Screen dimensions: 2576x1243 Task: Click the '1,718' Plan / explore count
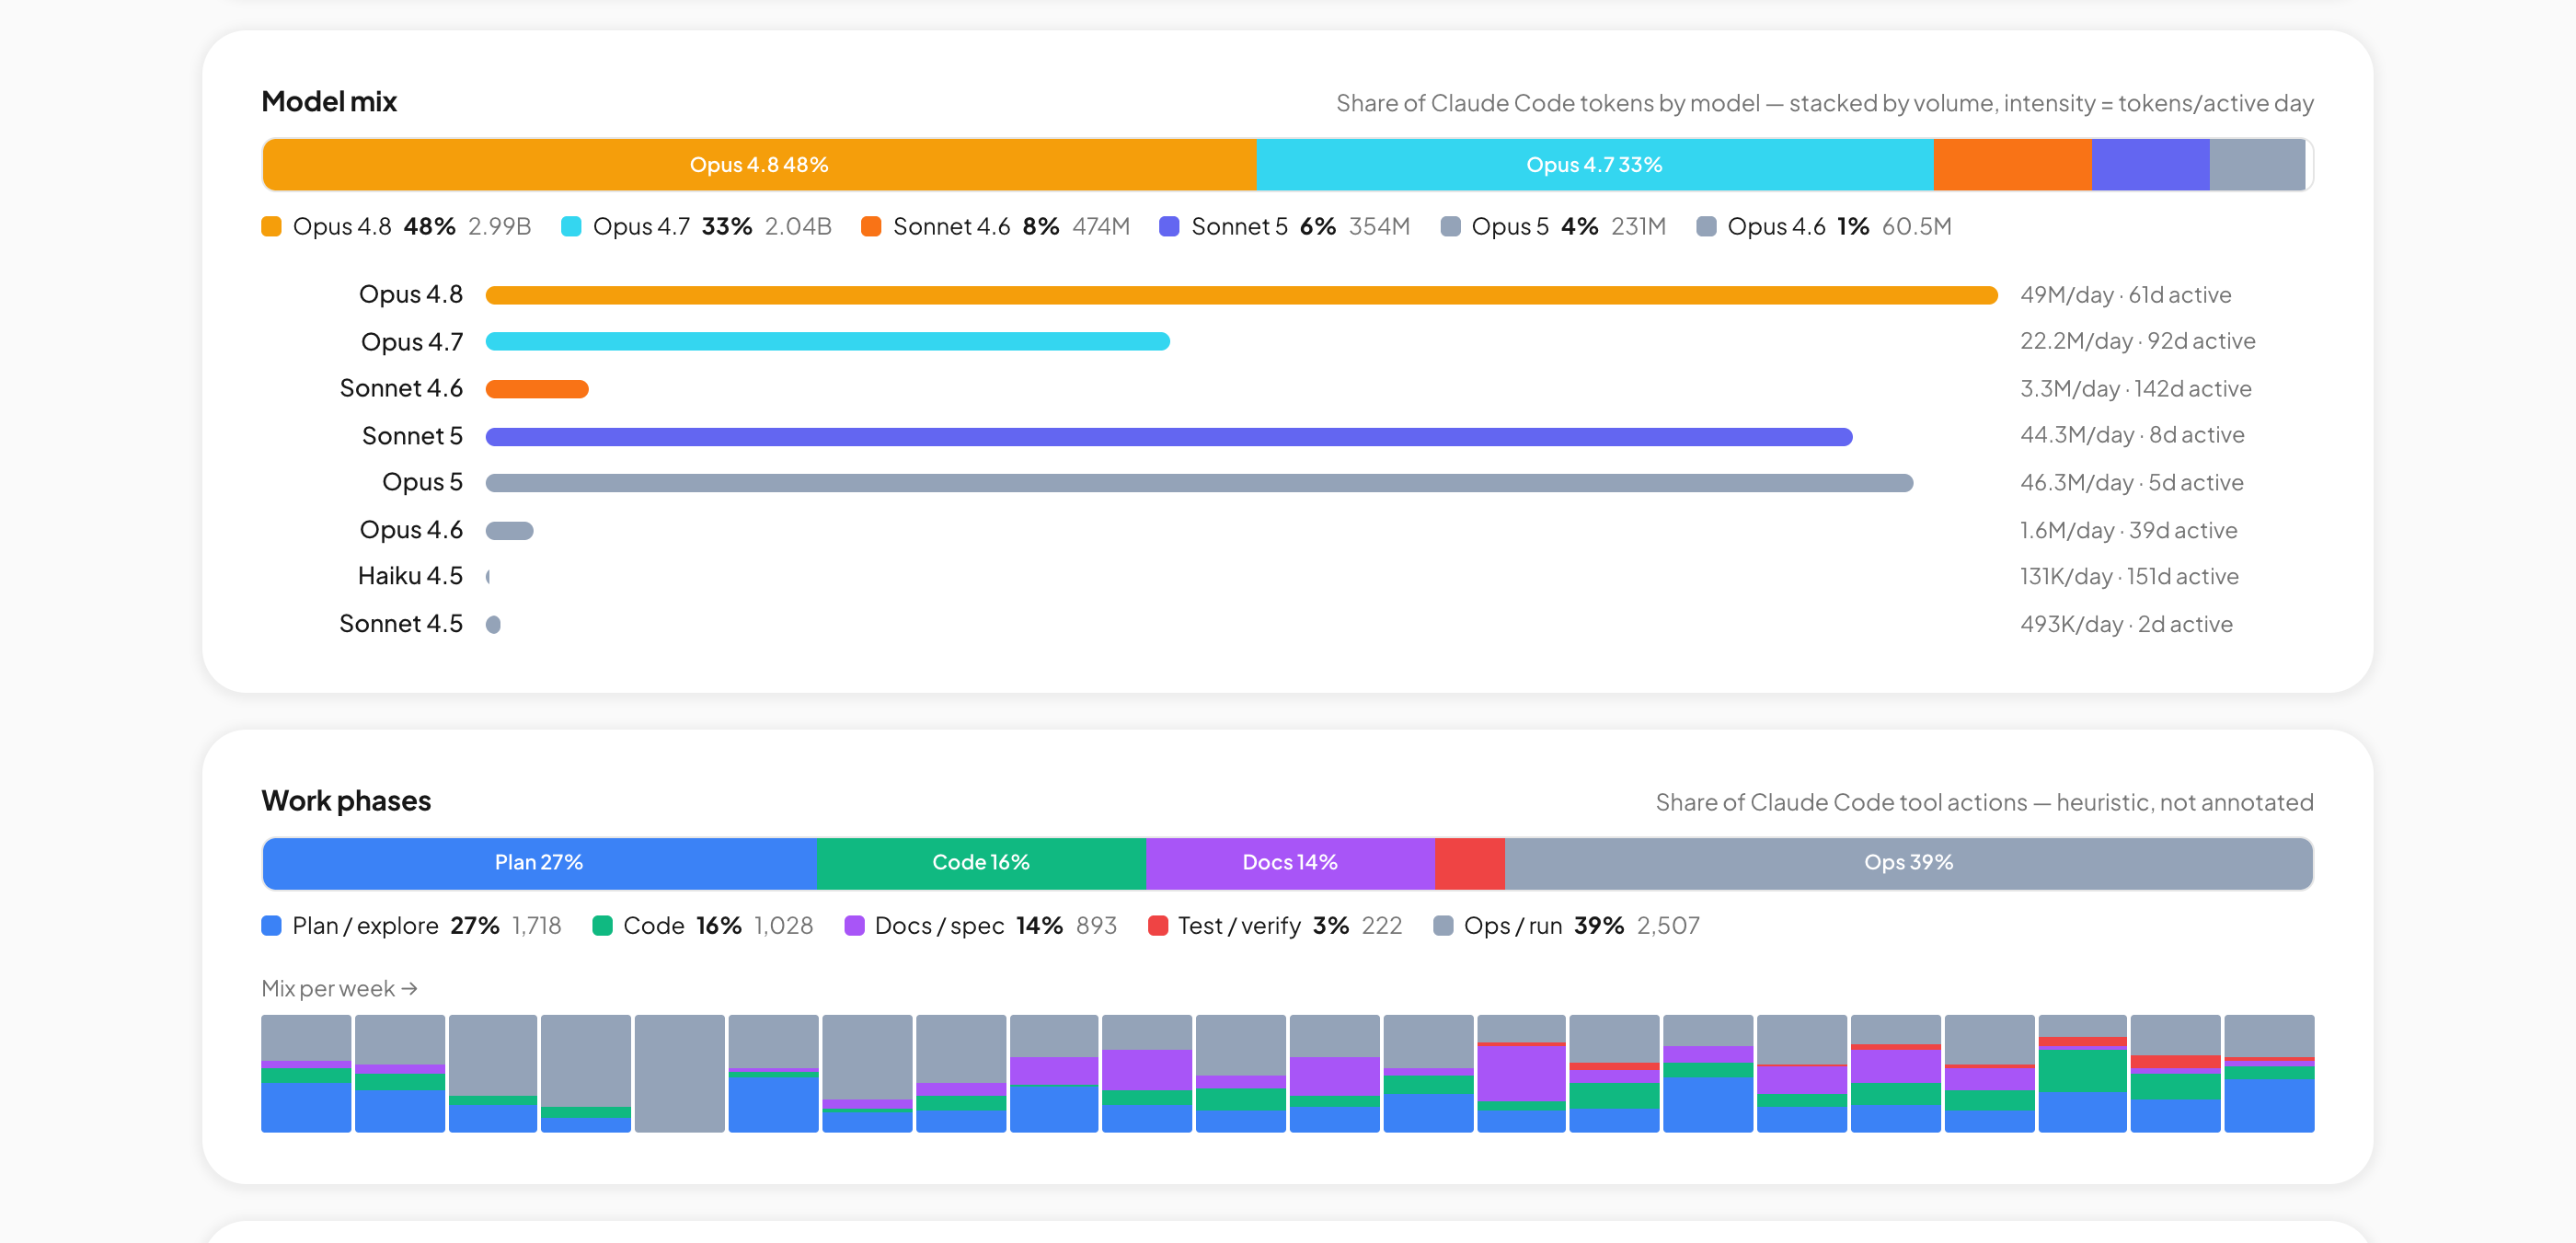[x=537, y=926]
